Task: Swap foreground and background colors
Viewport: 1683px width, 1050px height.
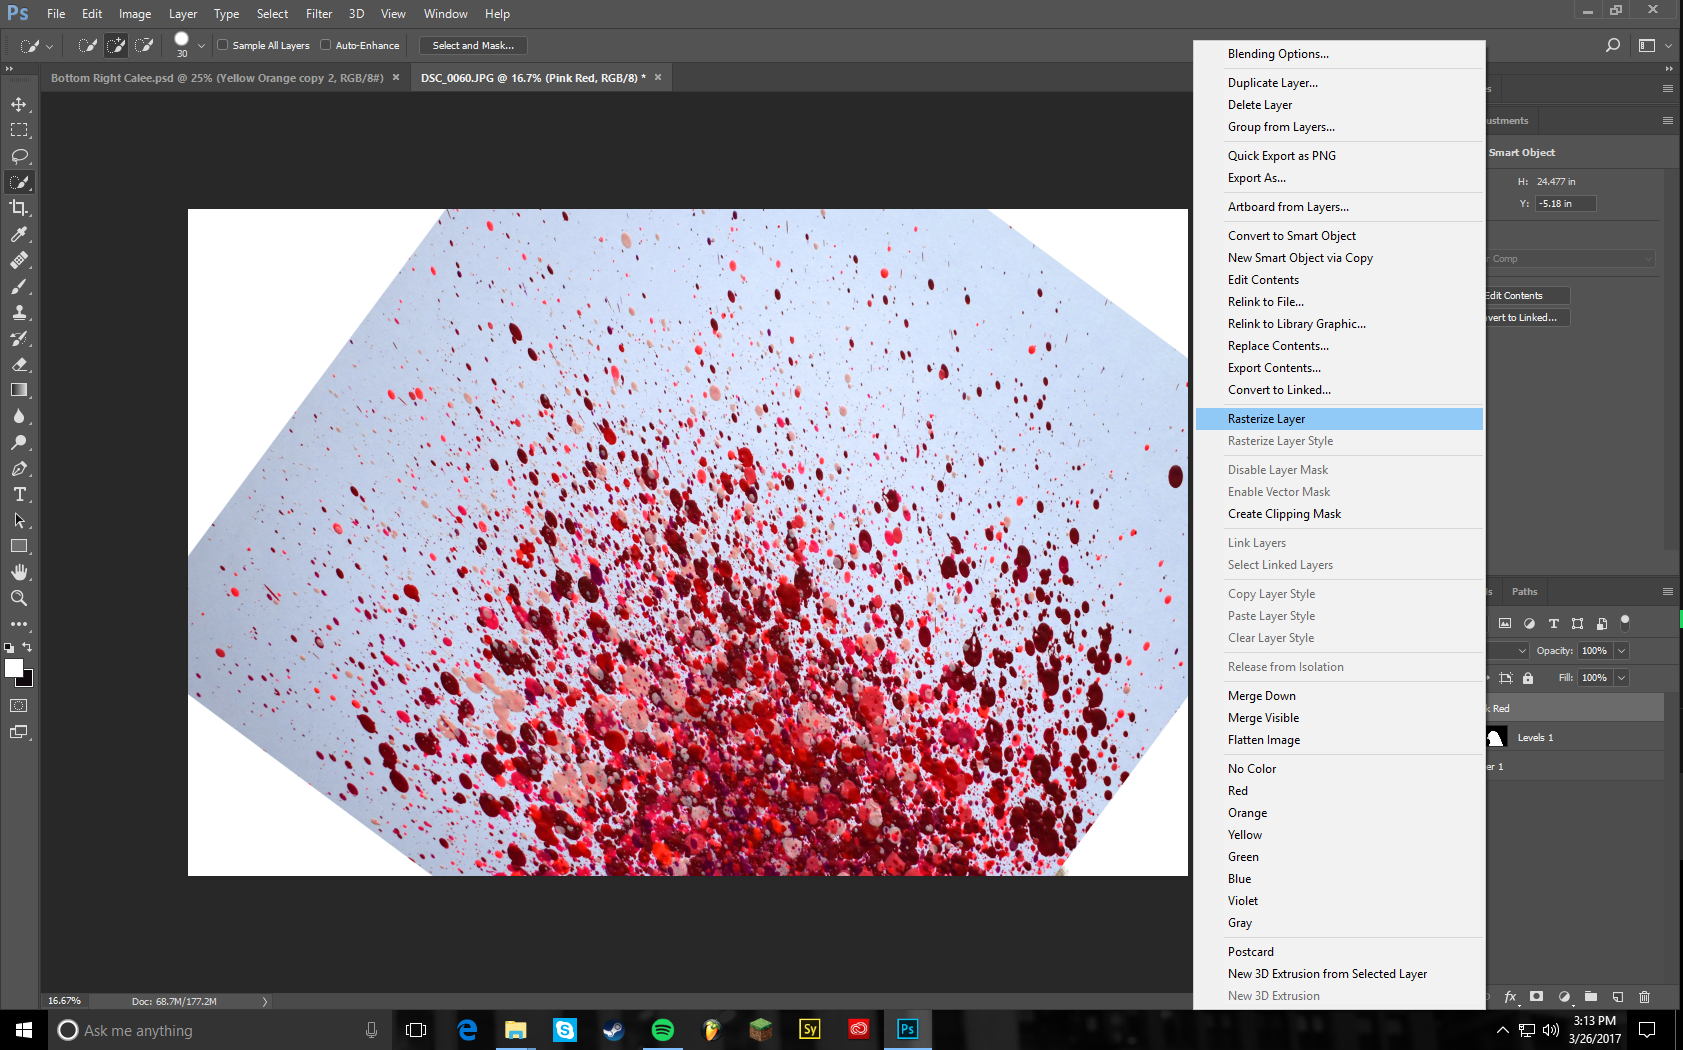Action: click(x=27, y=648)
